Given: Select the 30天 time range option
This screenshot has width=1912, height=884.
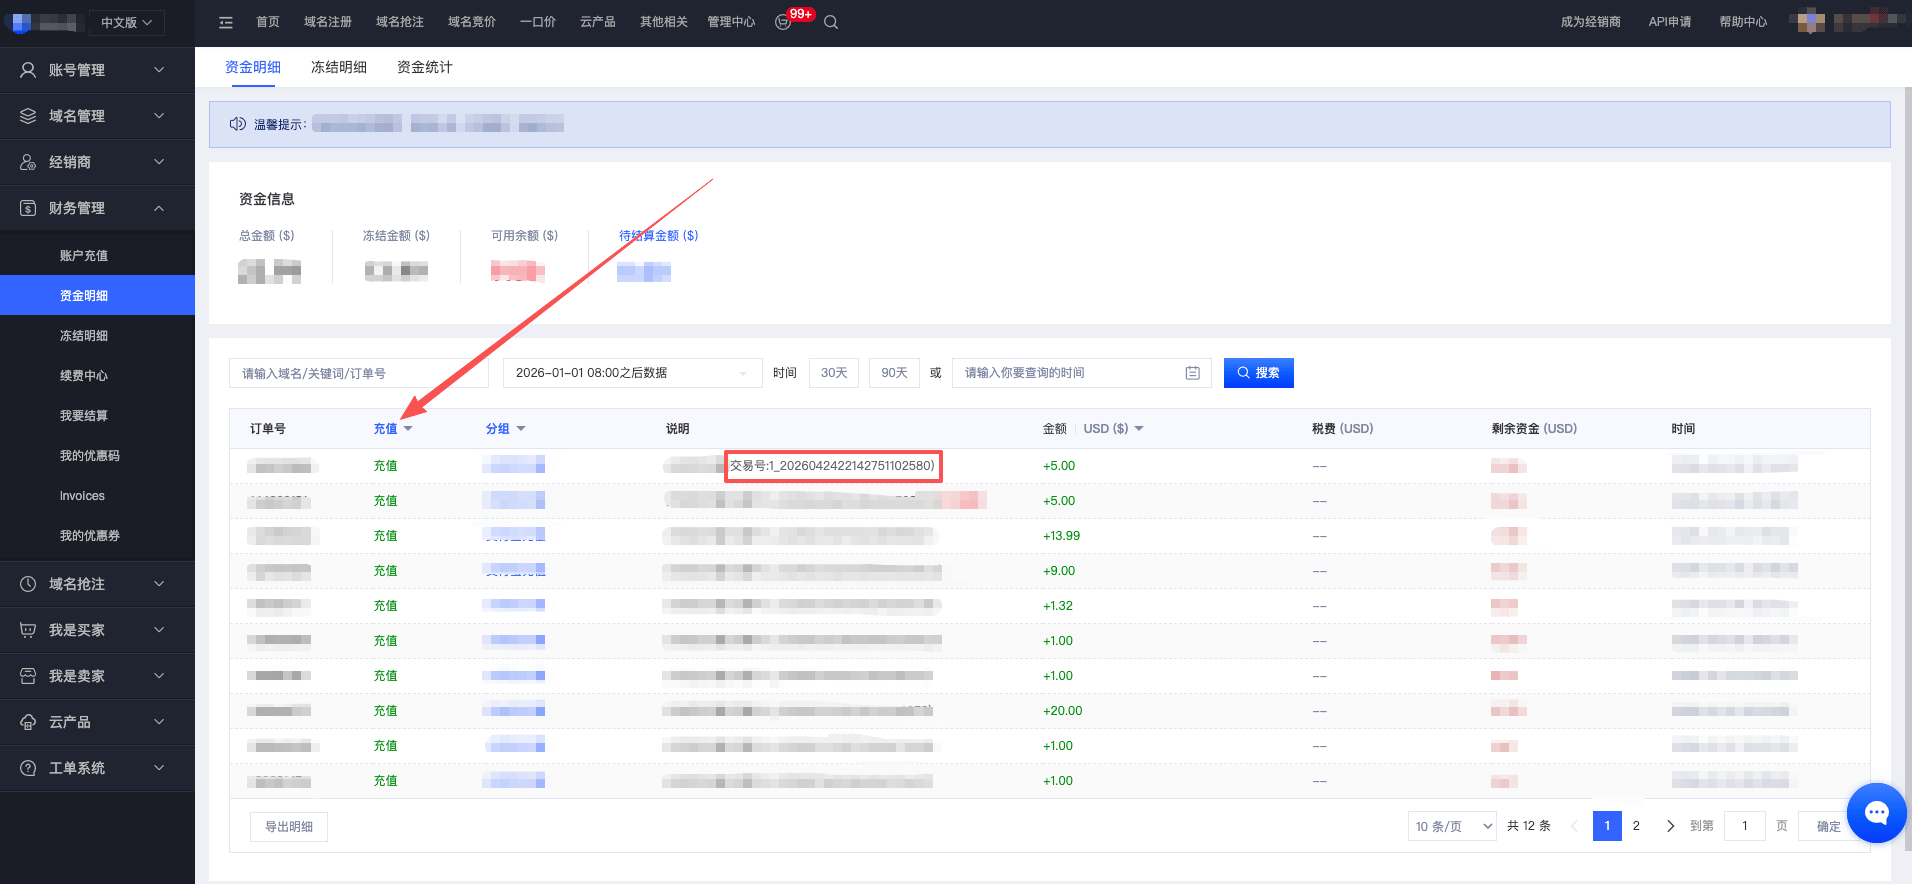Looking at the screenshot, I should coord(834,373).
